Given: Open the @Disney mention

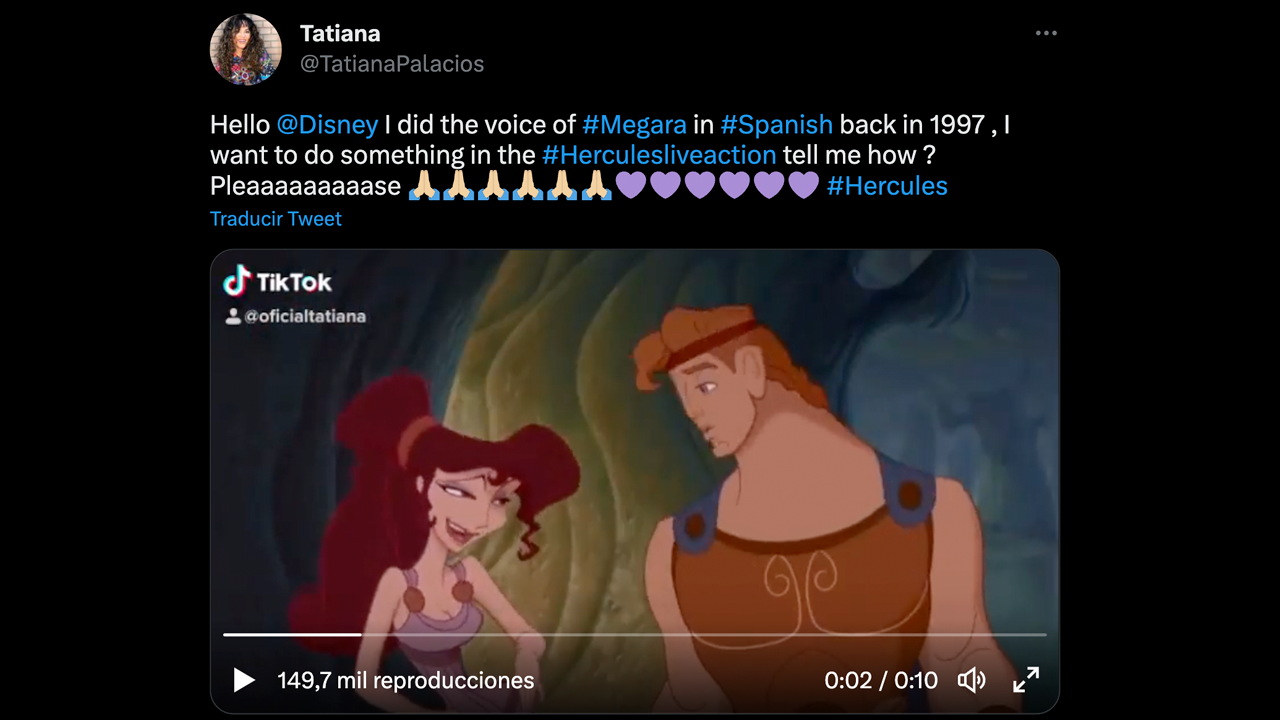Looking at the screenshot, I should (327, 124).
